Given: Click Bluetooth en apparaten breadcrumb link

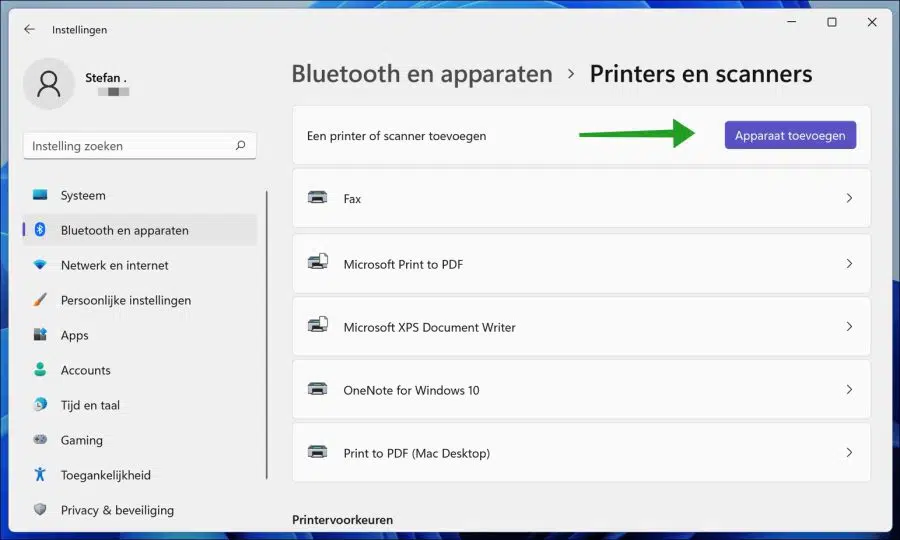Looking at the screenshot, I should (422, 74).
